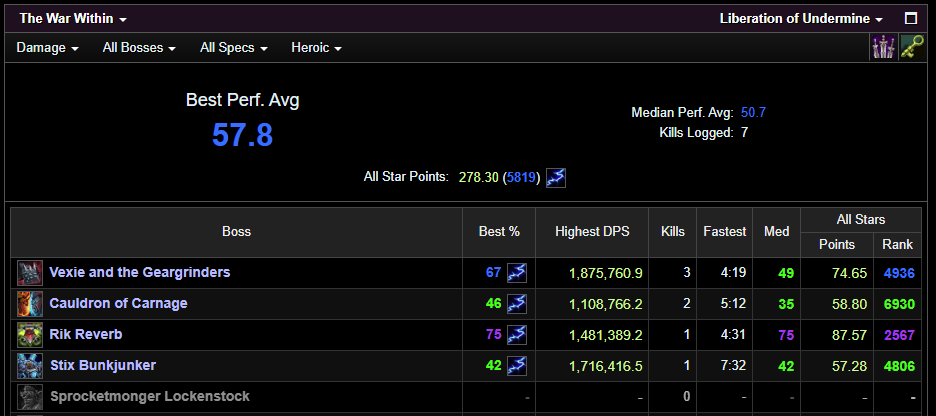Open the All Bosses filter menu
The width and height of the screenshot is (936, 416).
139,48
